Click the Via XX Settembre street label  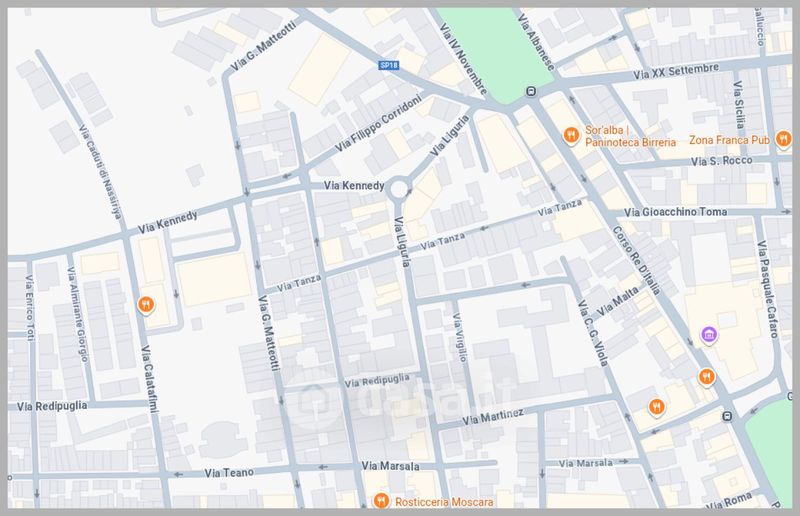(671, 71)
